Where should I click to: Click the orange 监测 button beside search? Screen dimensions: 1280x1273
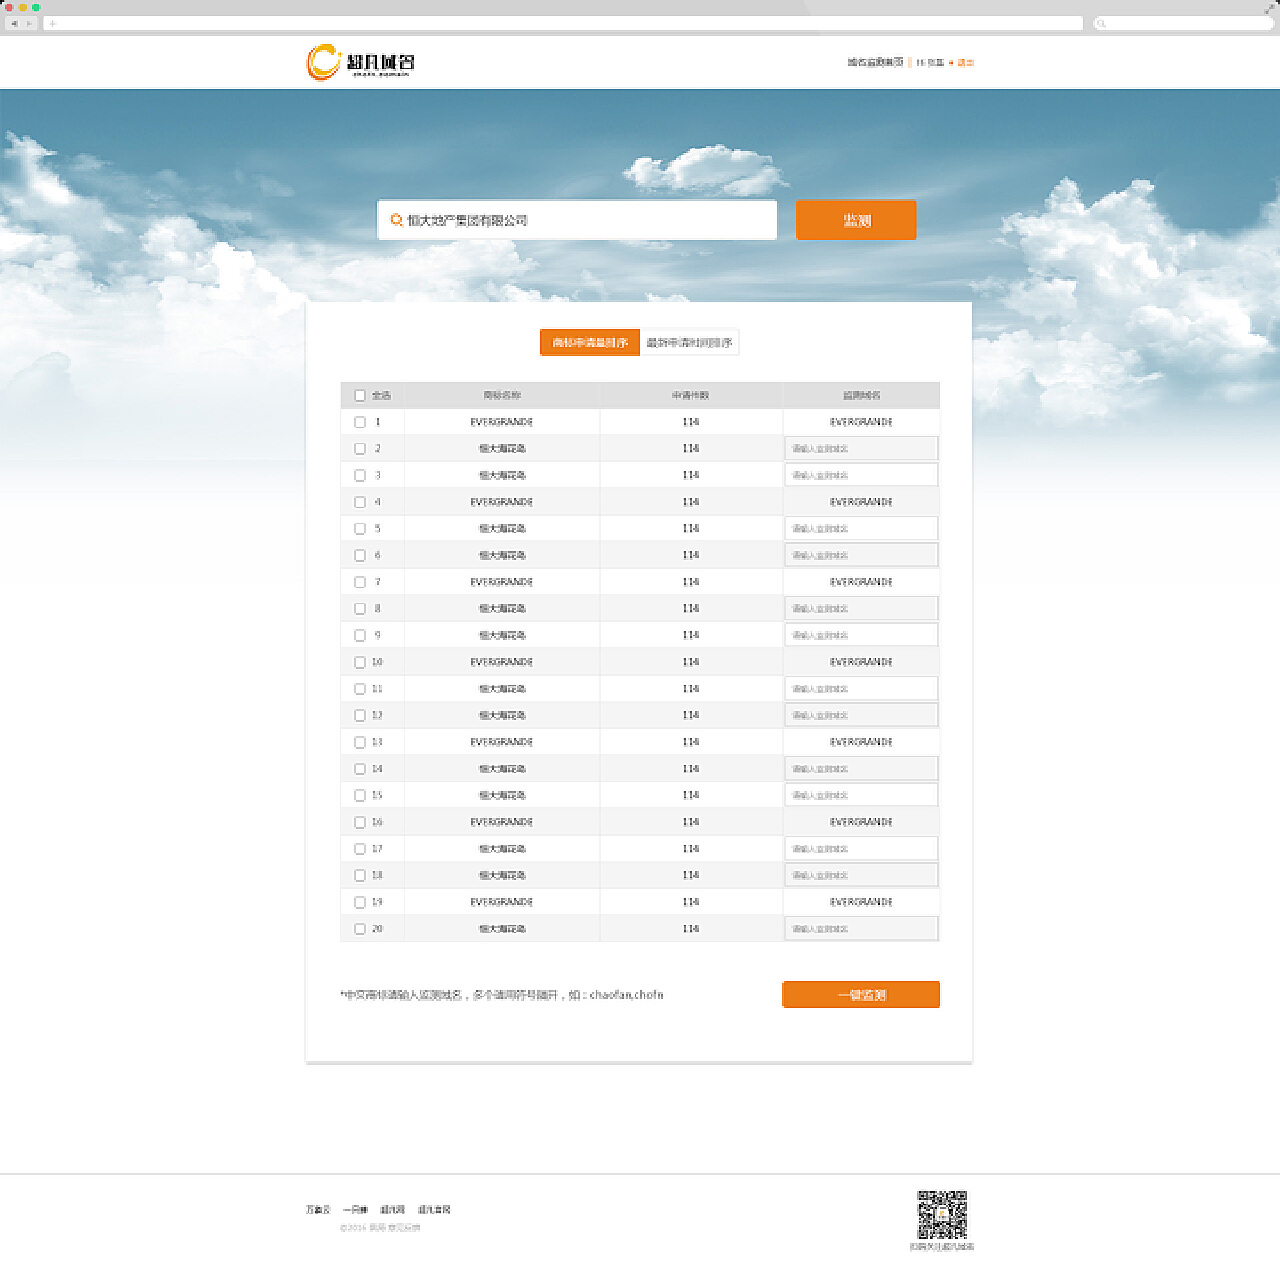tap(856, 220)
